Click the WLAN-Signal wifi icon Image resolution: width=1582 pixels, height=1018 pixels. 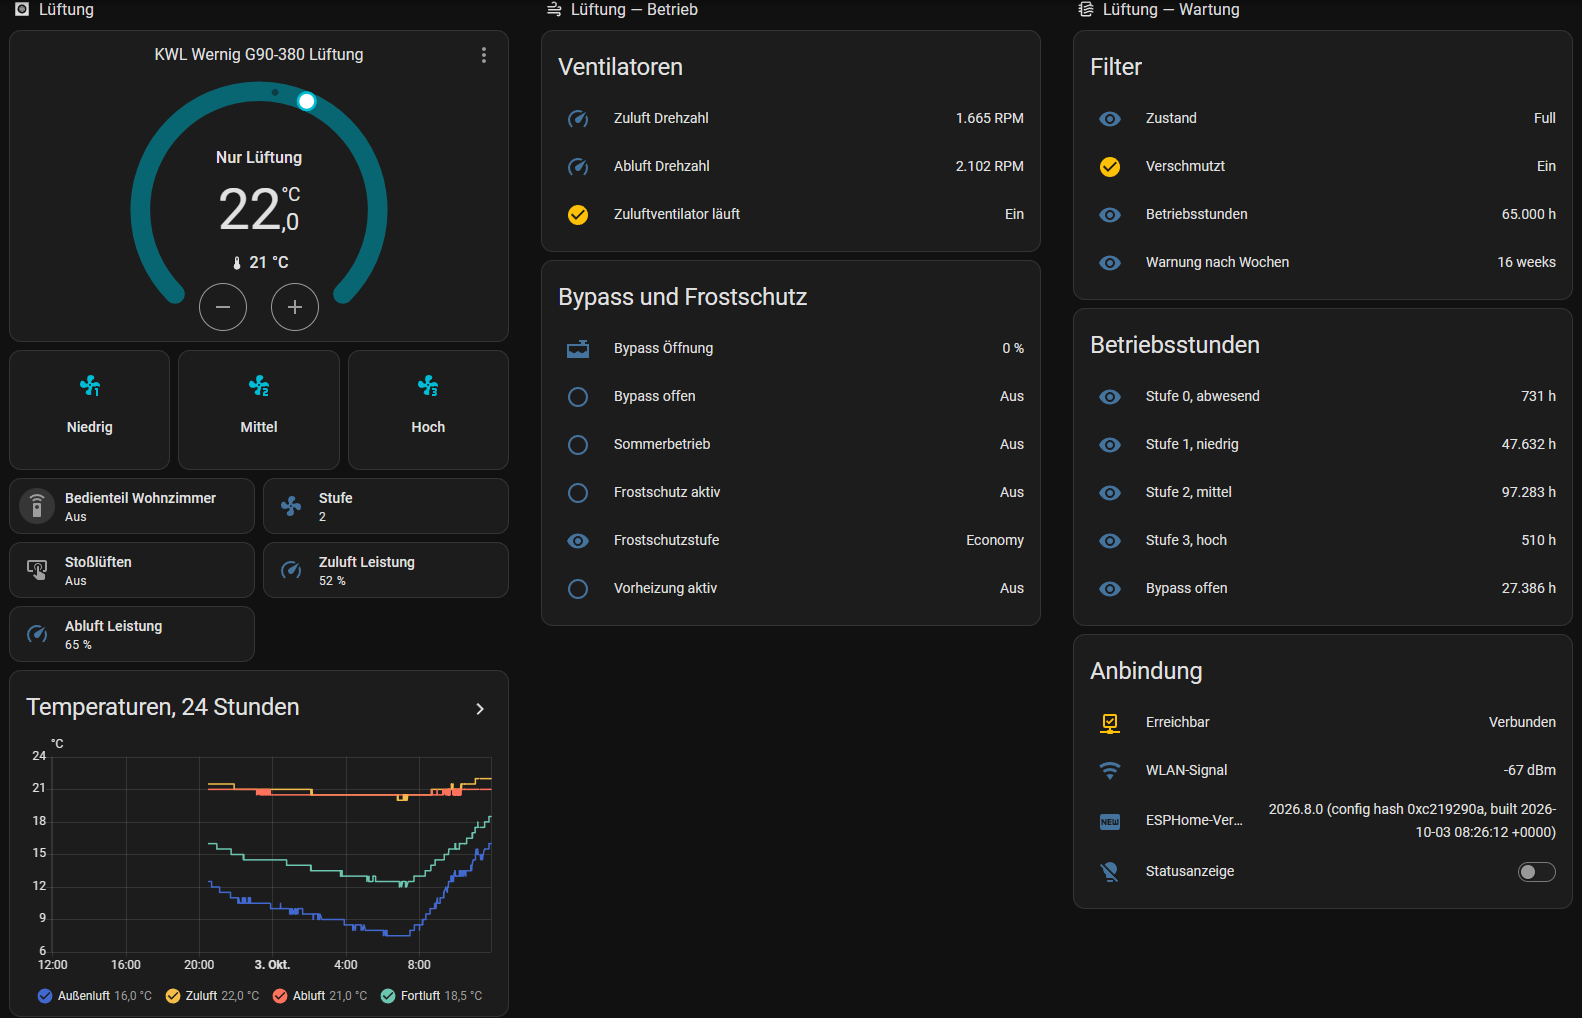(x=1110, y=770)
